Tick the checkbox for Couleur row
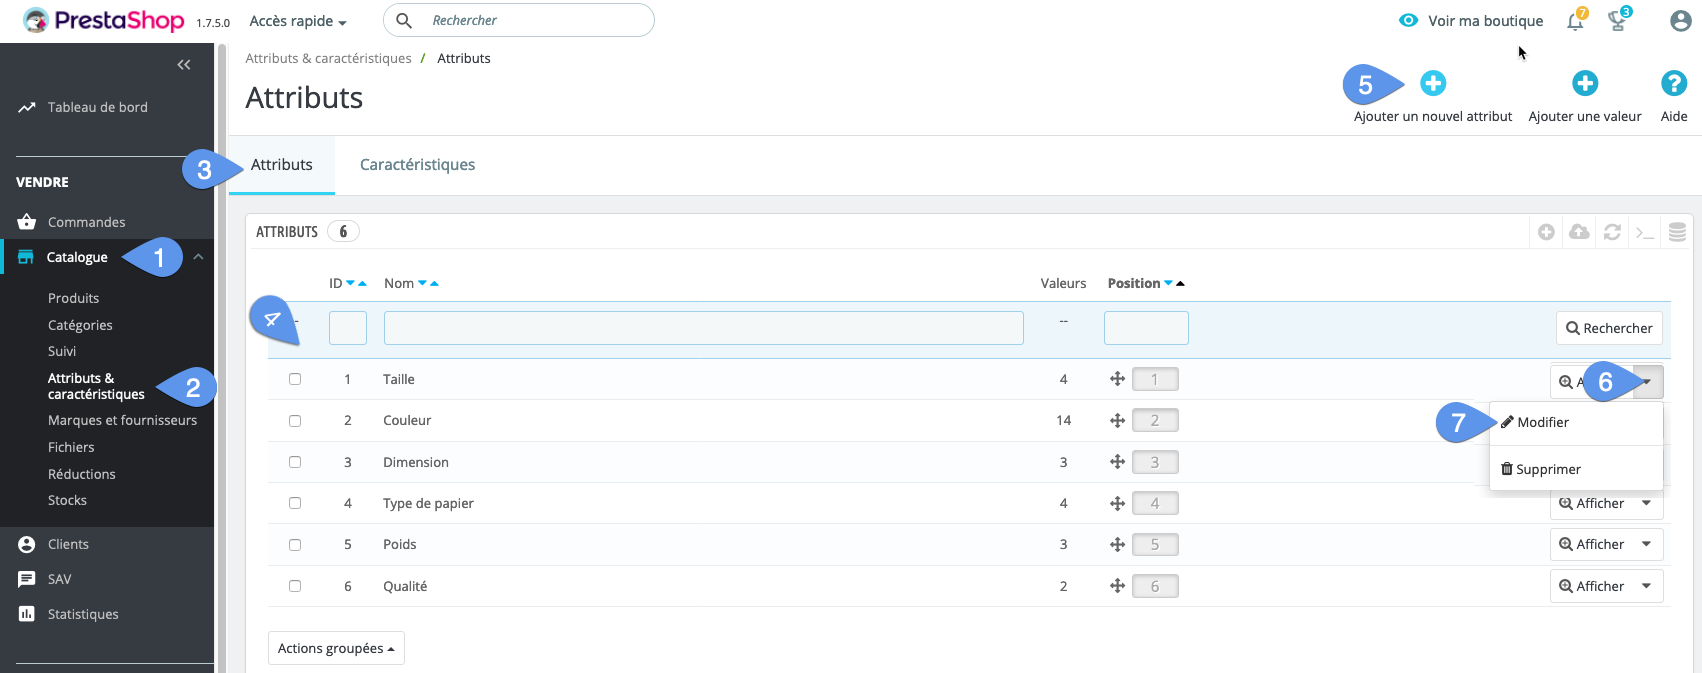Image resolution: width=1702 pixels, height=673 pixels. (295, 421)
